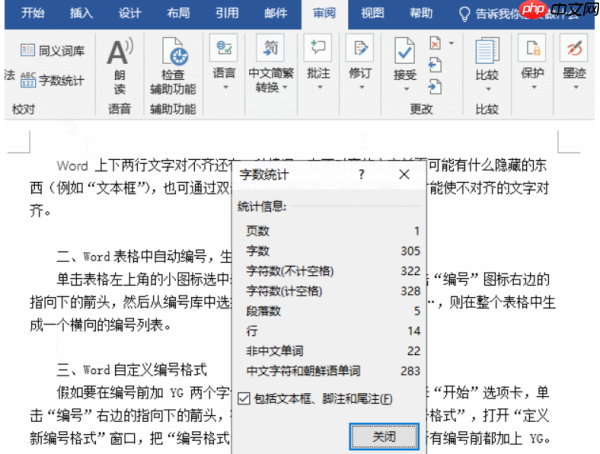Screen dimensions: 600x454
Task: Click the 字符数(不计空格) row
Action: click(x=333, y=271)
